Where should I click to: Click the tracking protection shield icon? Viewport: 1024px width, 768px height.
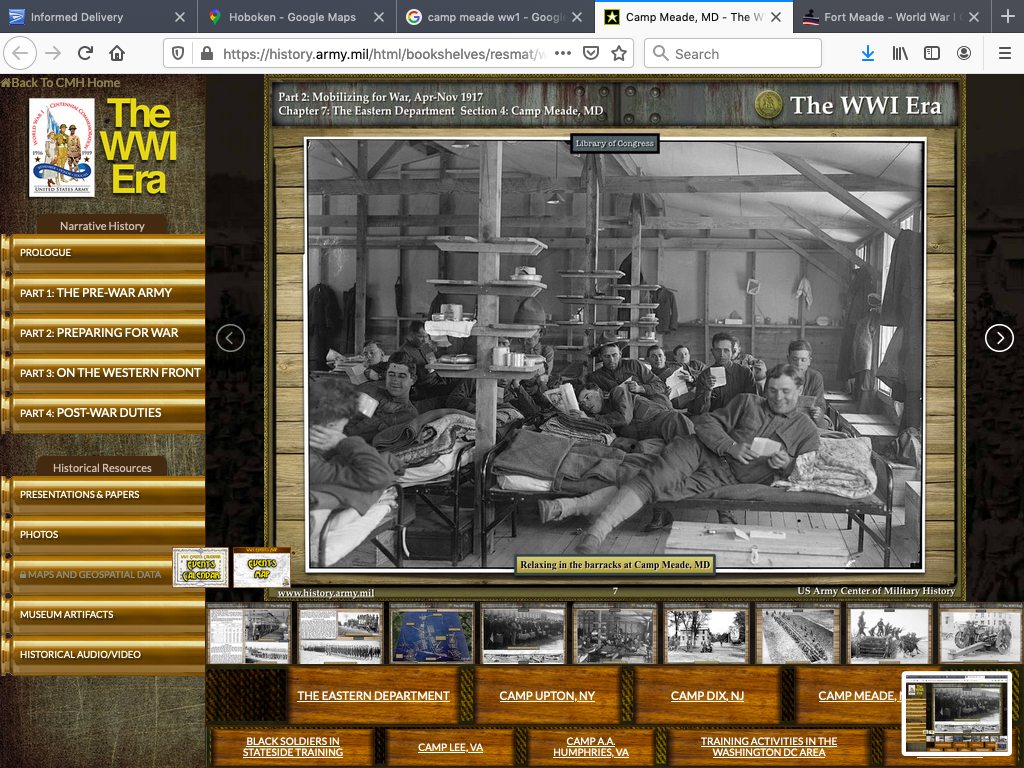tap(178, 53)
